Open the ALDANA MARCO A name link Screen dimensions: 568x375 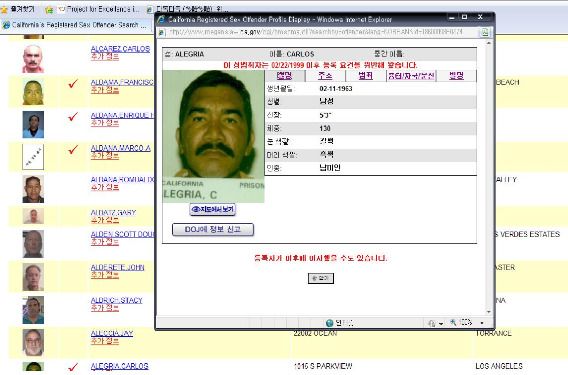point(121,148)
